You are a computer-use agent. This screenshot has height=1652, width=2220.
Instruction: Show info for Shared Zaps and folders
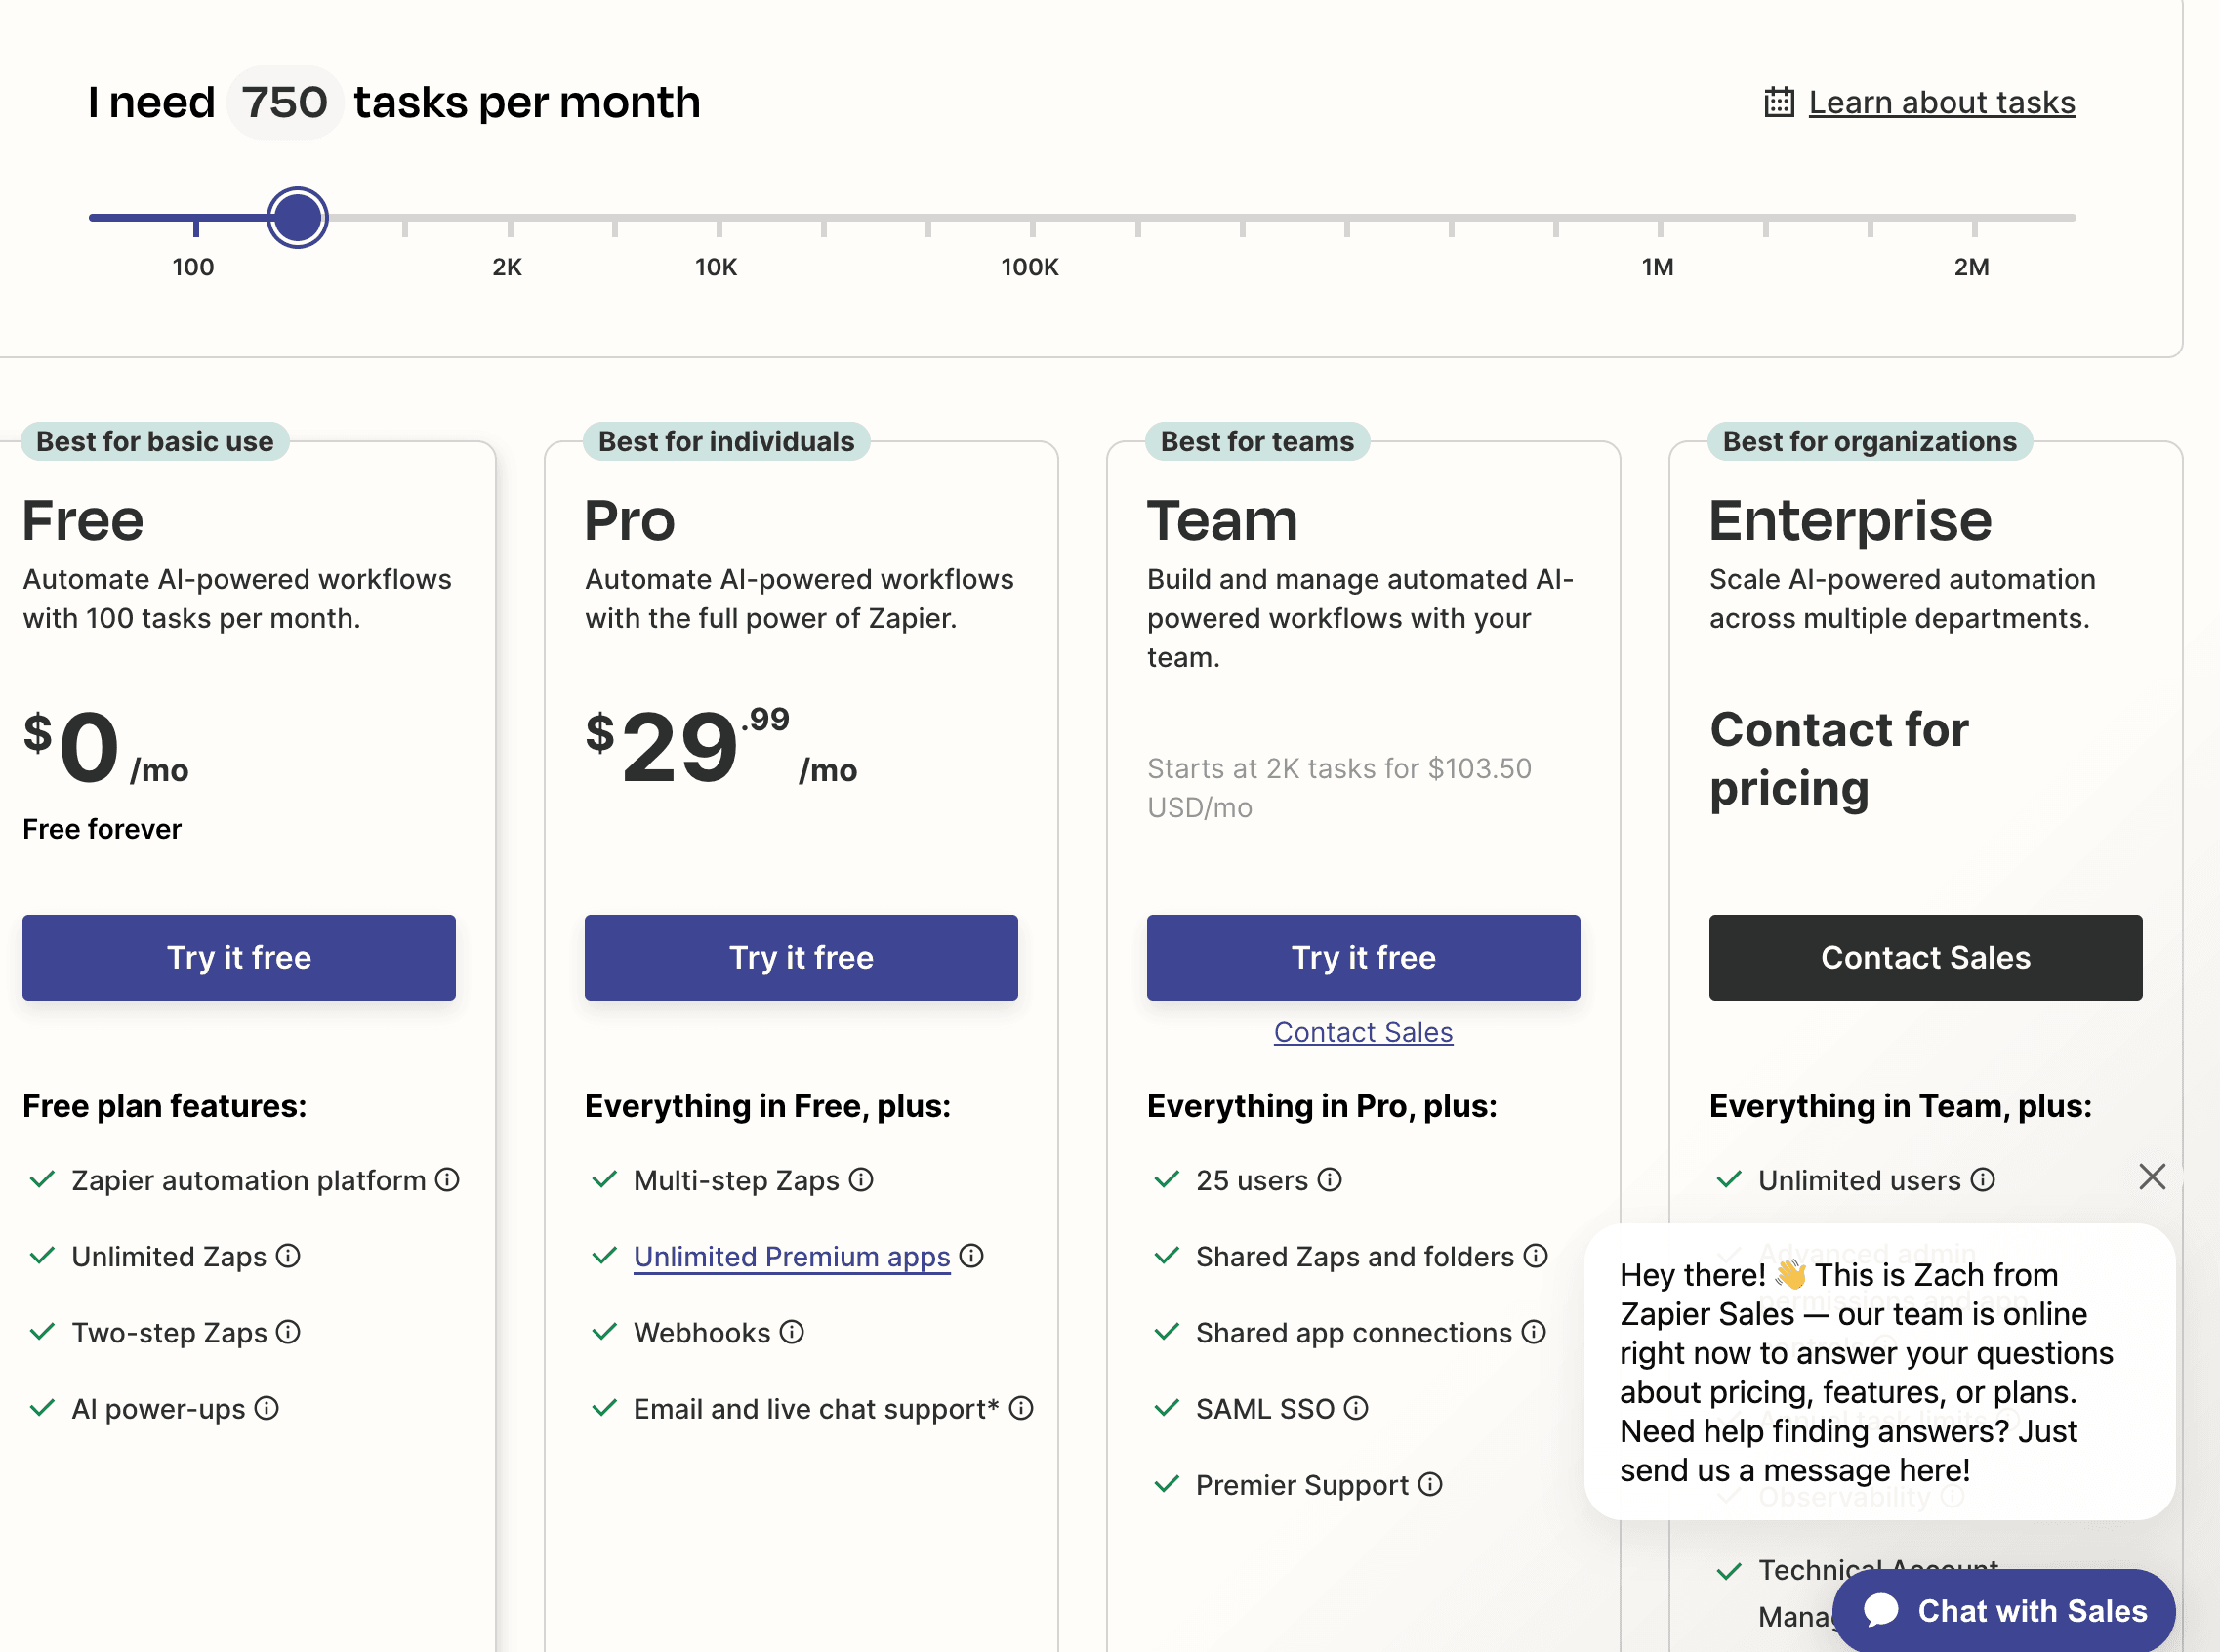click(x=1536, y=1256)
